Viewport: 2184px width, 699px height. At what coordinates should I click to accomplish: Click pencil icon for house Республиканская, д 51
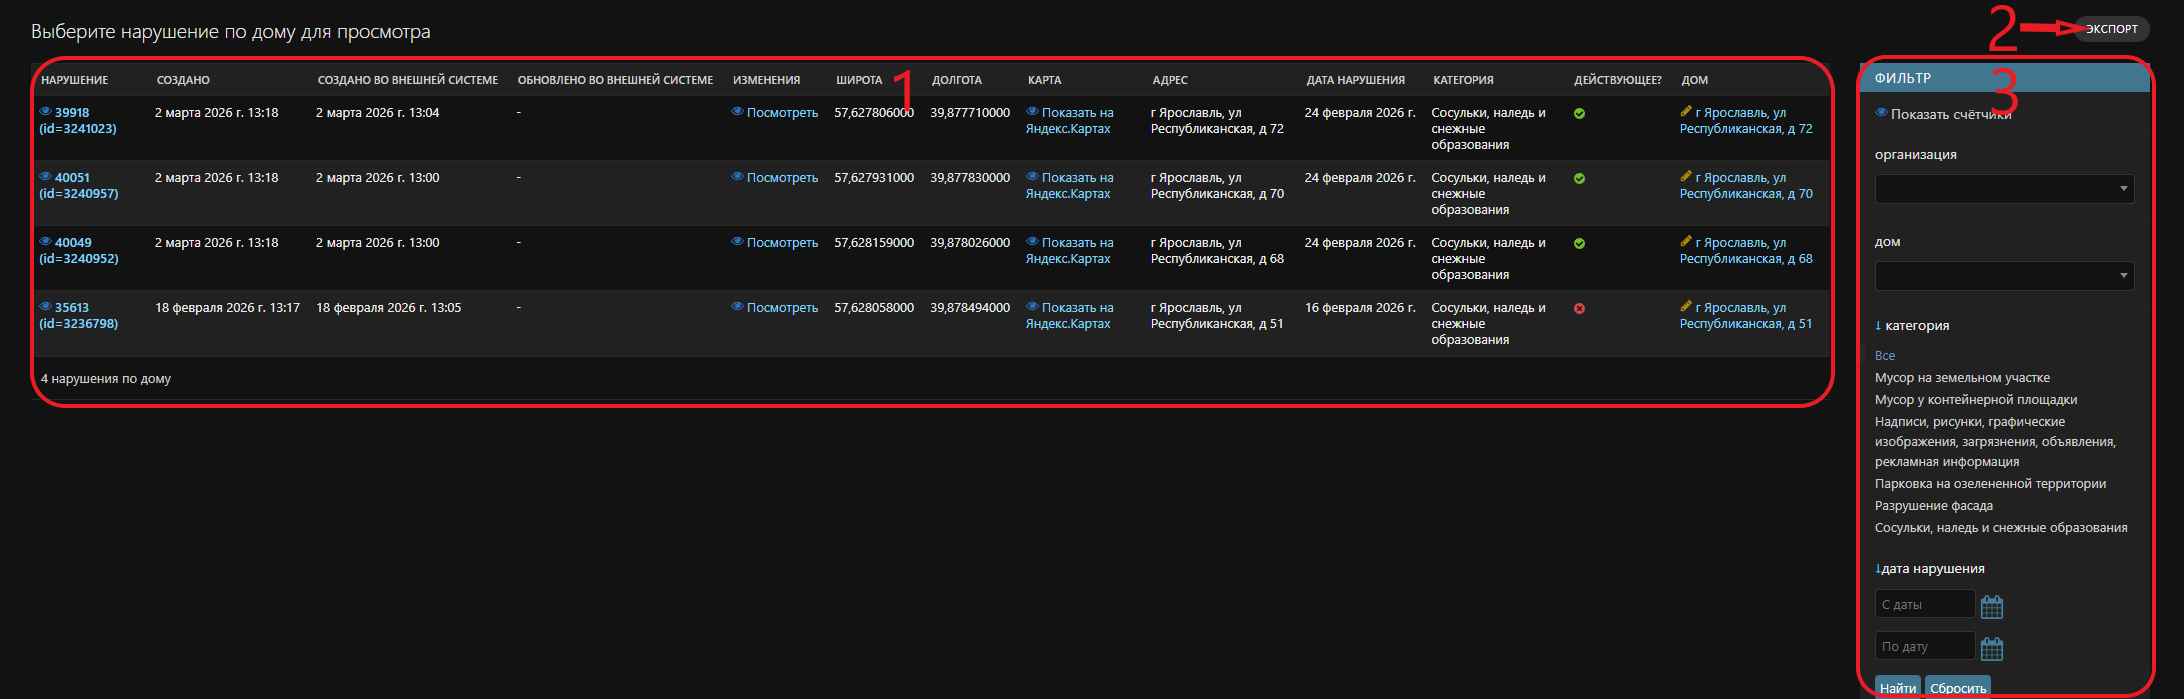(1686, 307)
